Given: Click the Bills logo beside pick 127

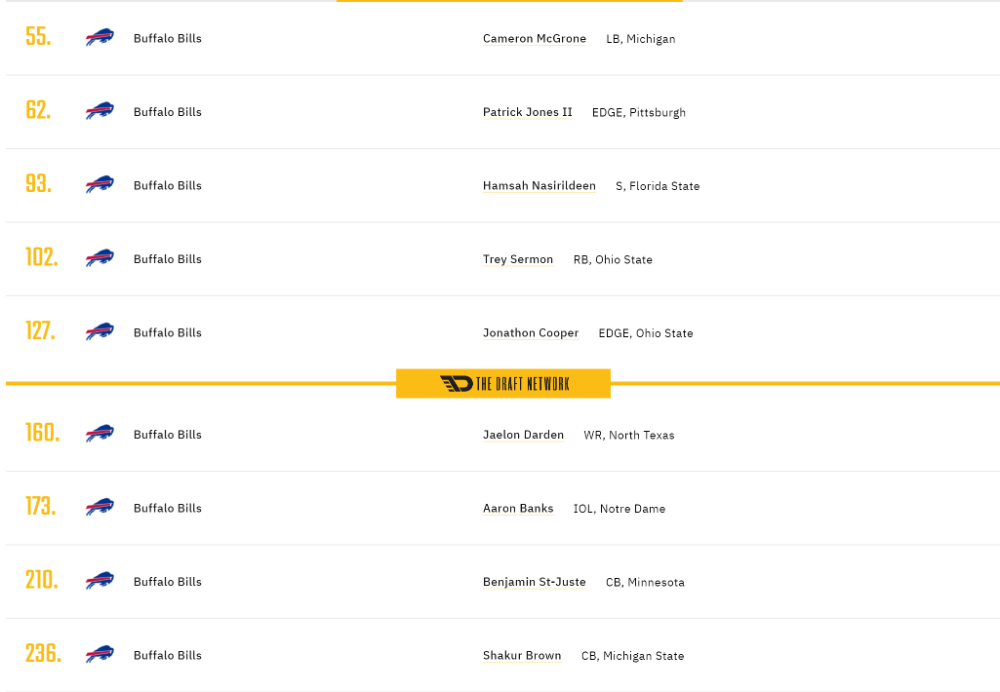Looking at the screenshot, I should tap(99, 332).
